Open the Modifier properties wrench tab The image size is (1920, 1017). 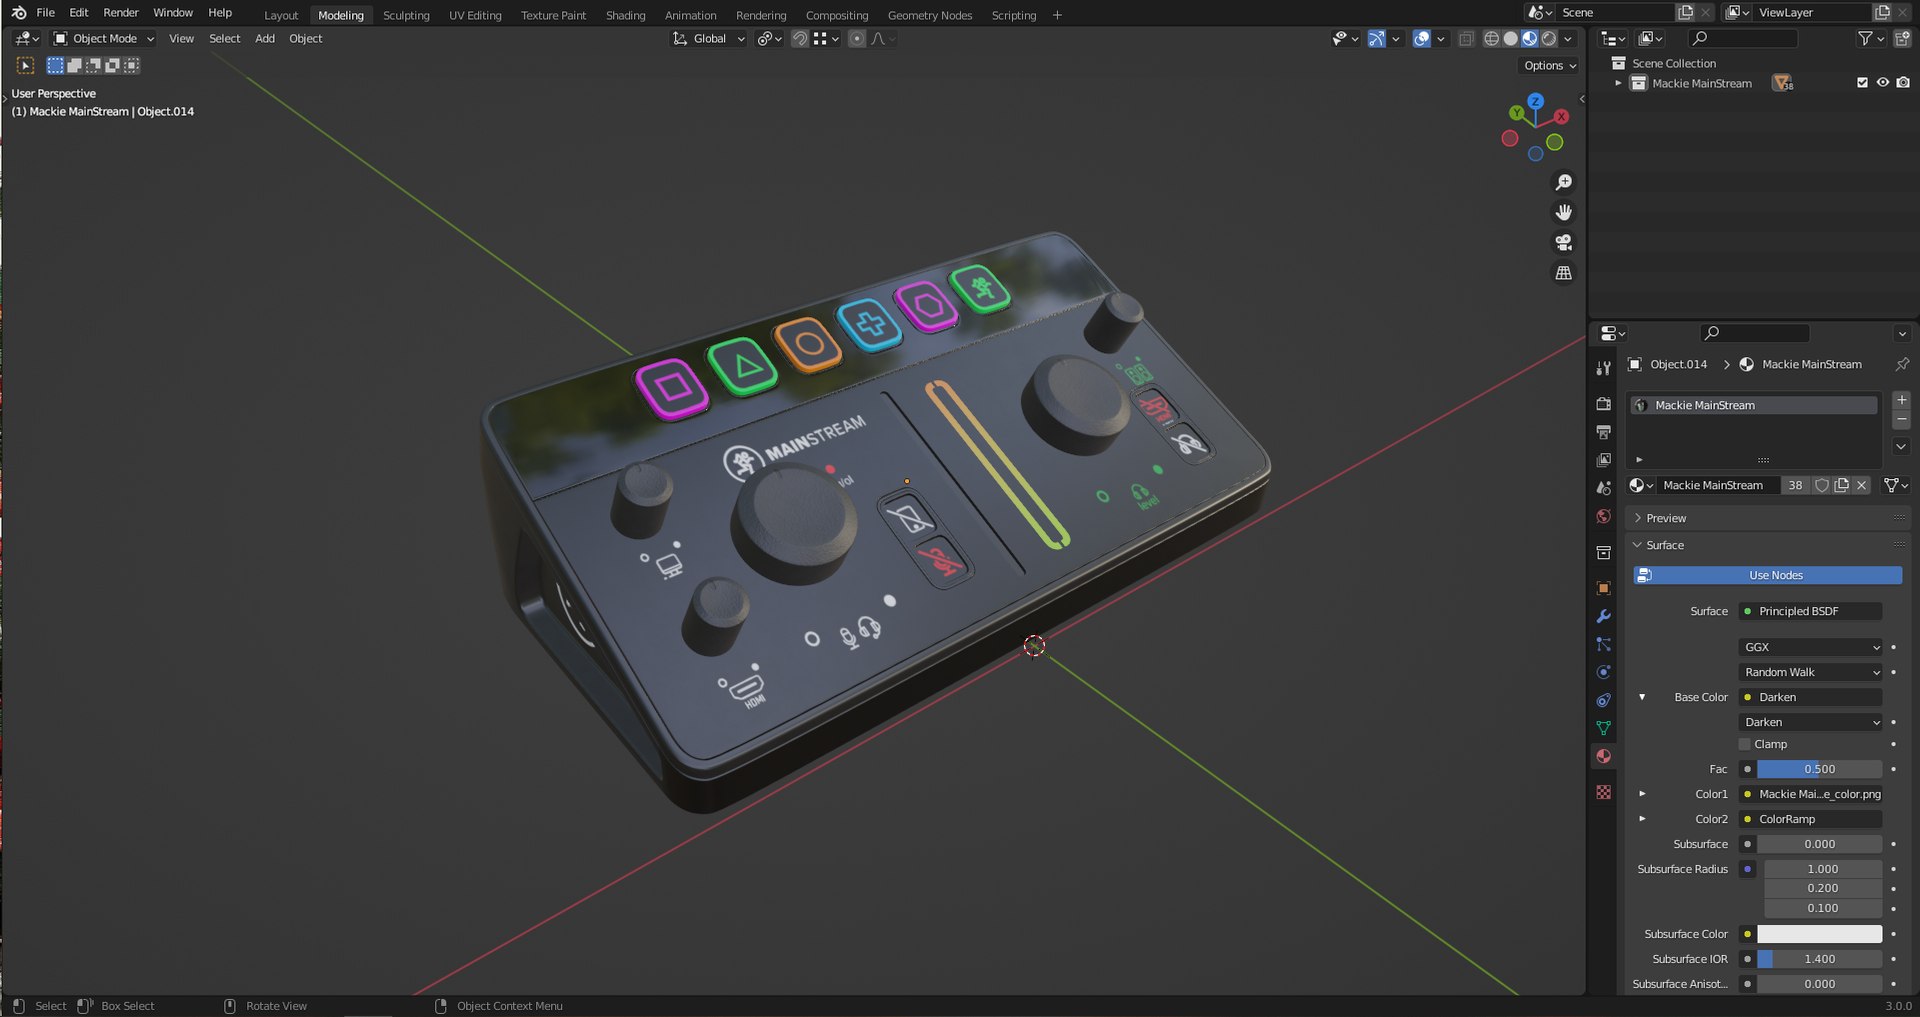[x=1603, y=616]
